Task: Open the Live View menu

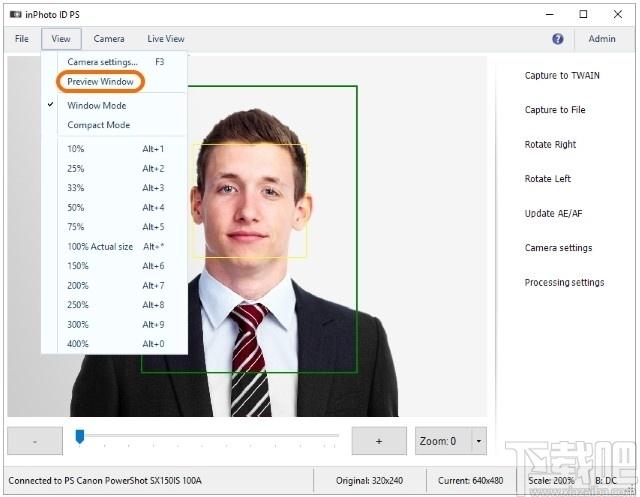Action: (166, 39)
